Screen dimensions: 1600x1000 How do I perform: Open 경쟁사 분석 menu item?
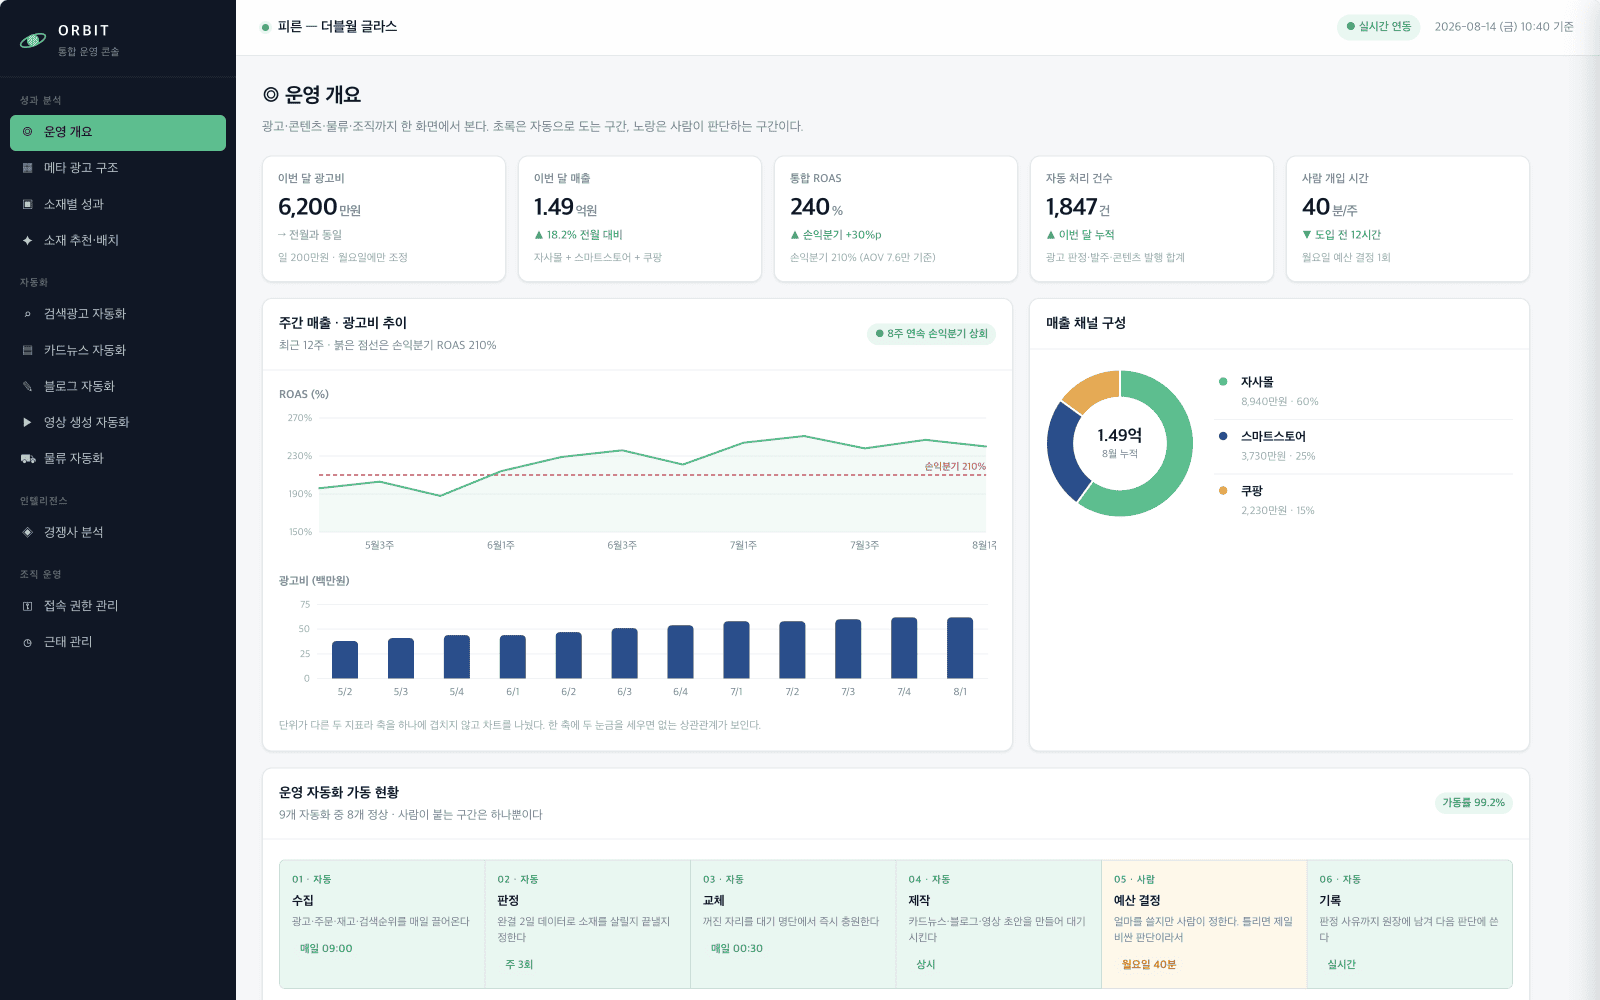point(118,532)
